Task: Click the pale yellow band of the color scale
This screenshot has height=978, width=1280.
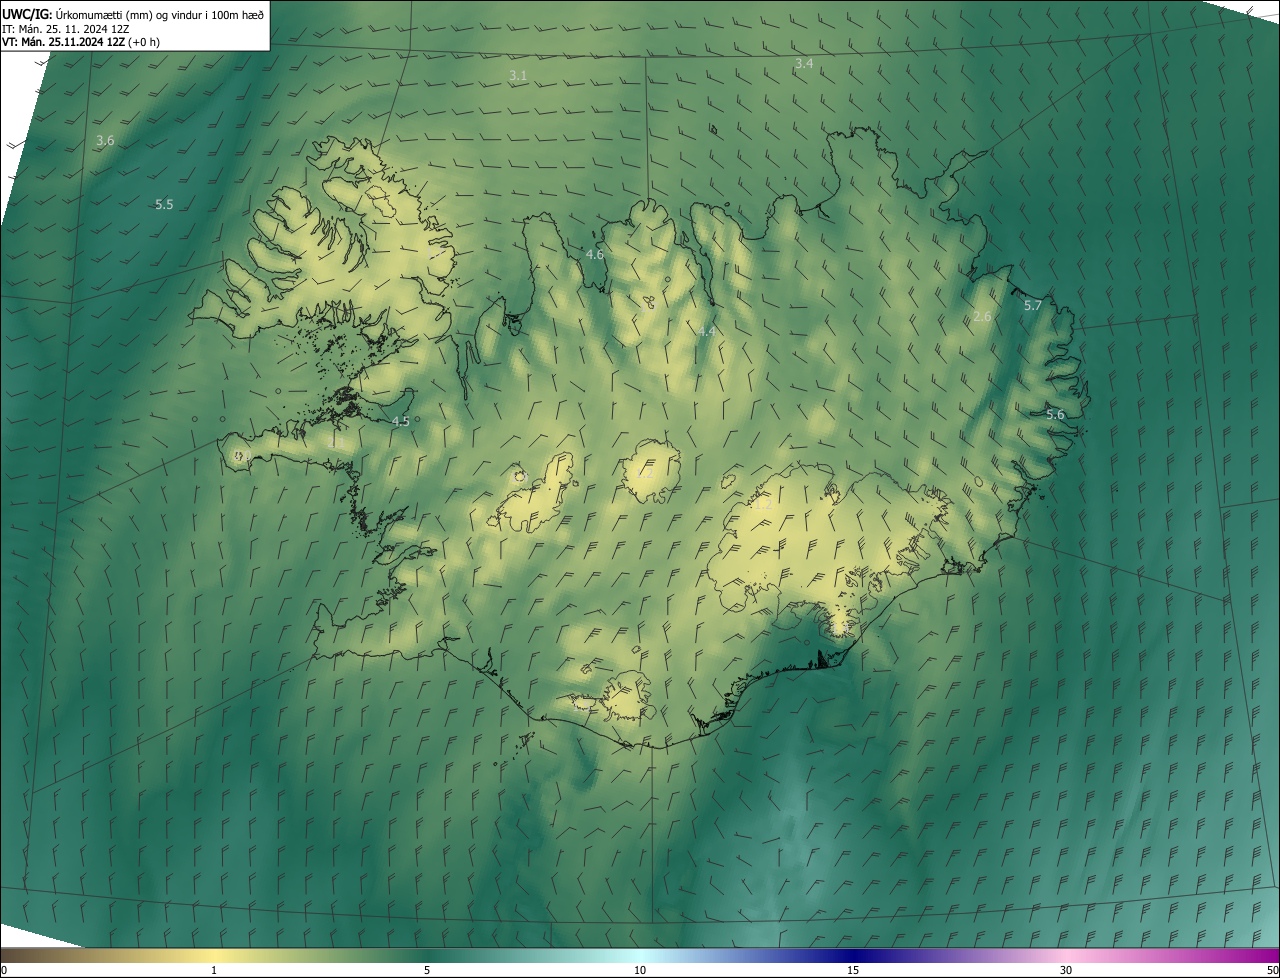Action: pyautogui.click(x=215, y=955)
